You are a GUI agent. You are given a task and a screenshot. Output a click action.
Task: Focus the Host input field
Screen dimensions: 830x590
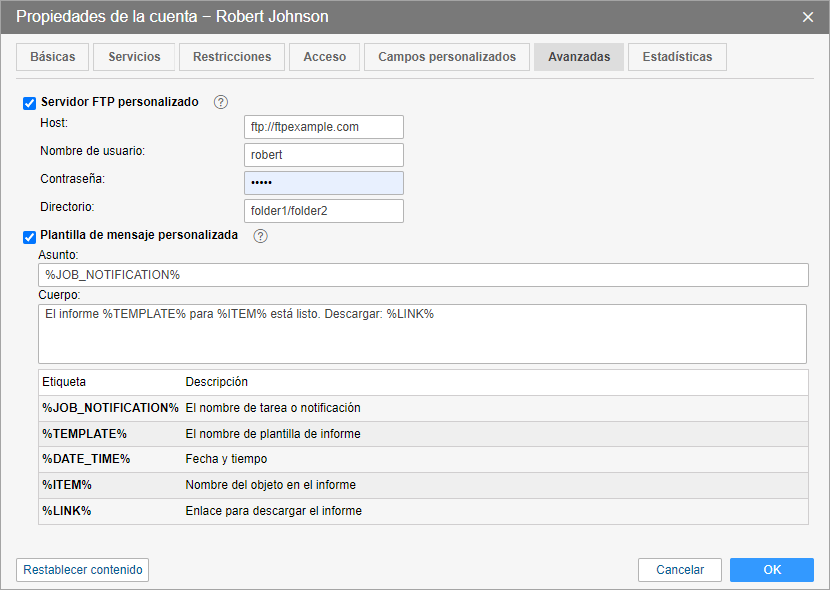(323, 127)
